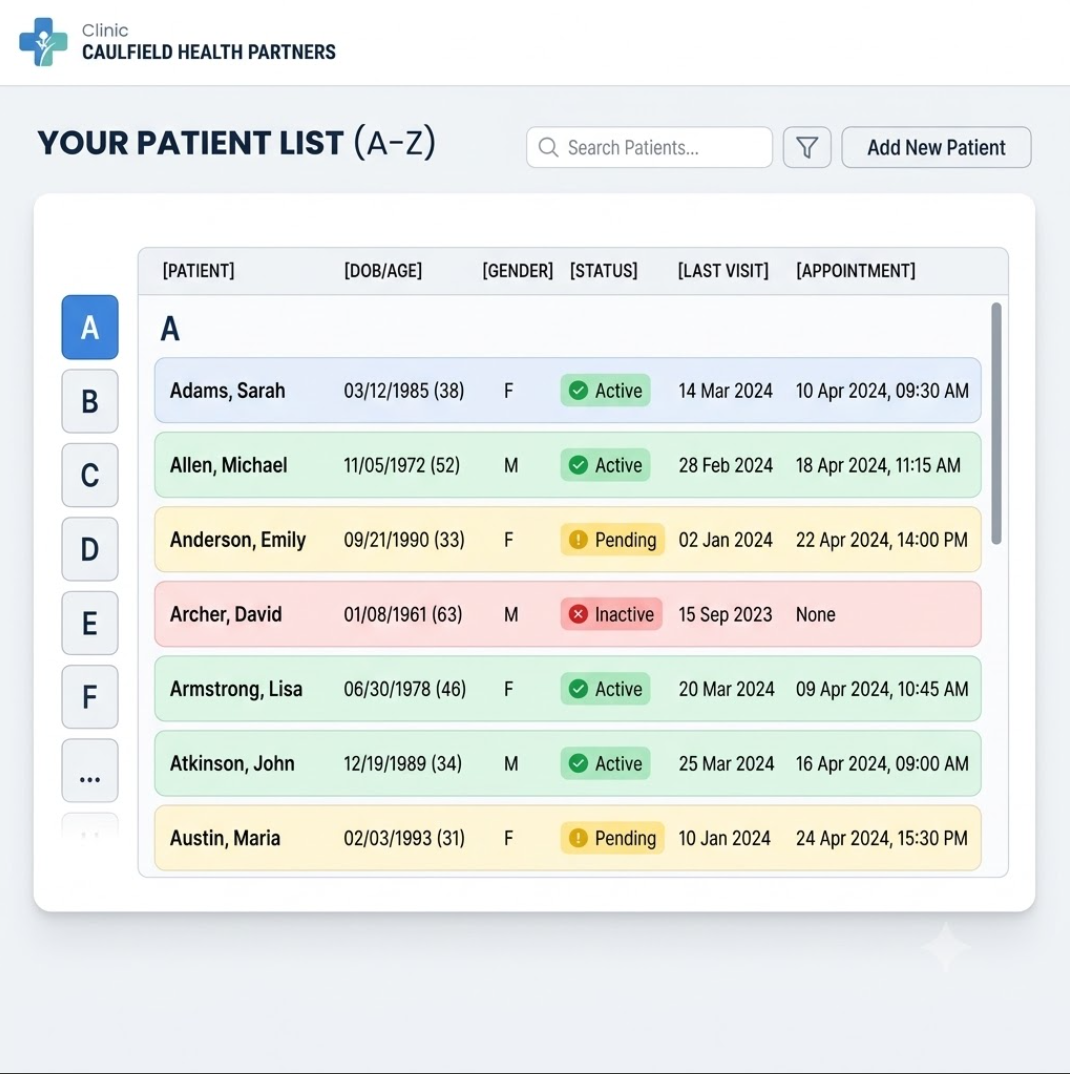Click date of birth 01/08/1961 (63)
This screenshot has height=1074, width=1070.
tap(403, 615)
